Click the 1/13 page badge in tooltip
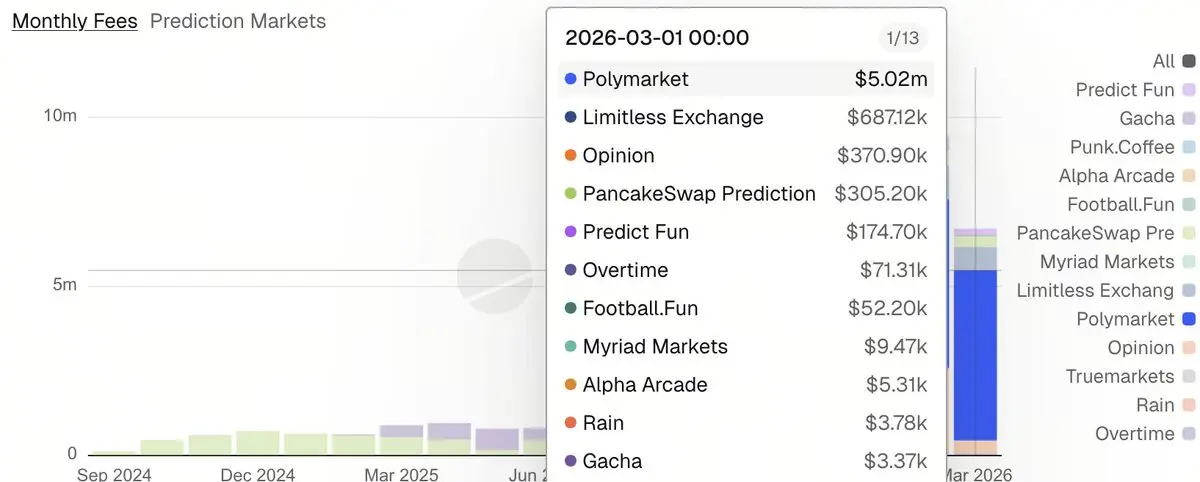1200x482 pixels. coord(902,38)
